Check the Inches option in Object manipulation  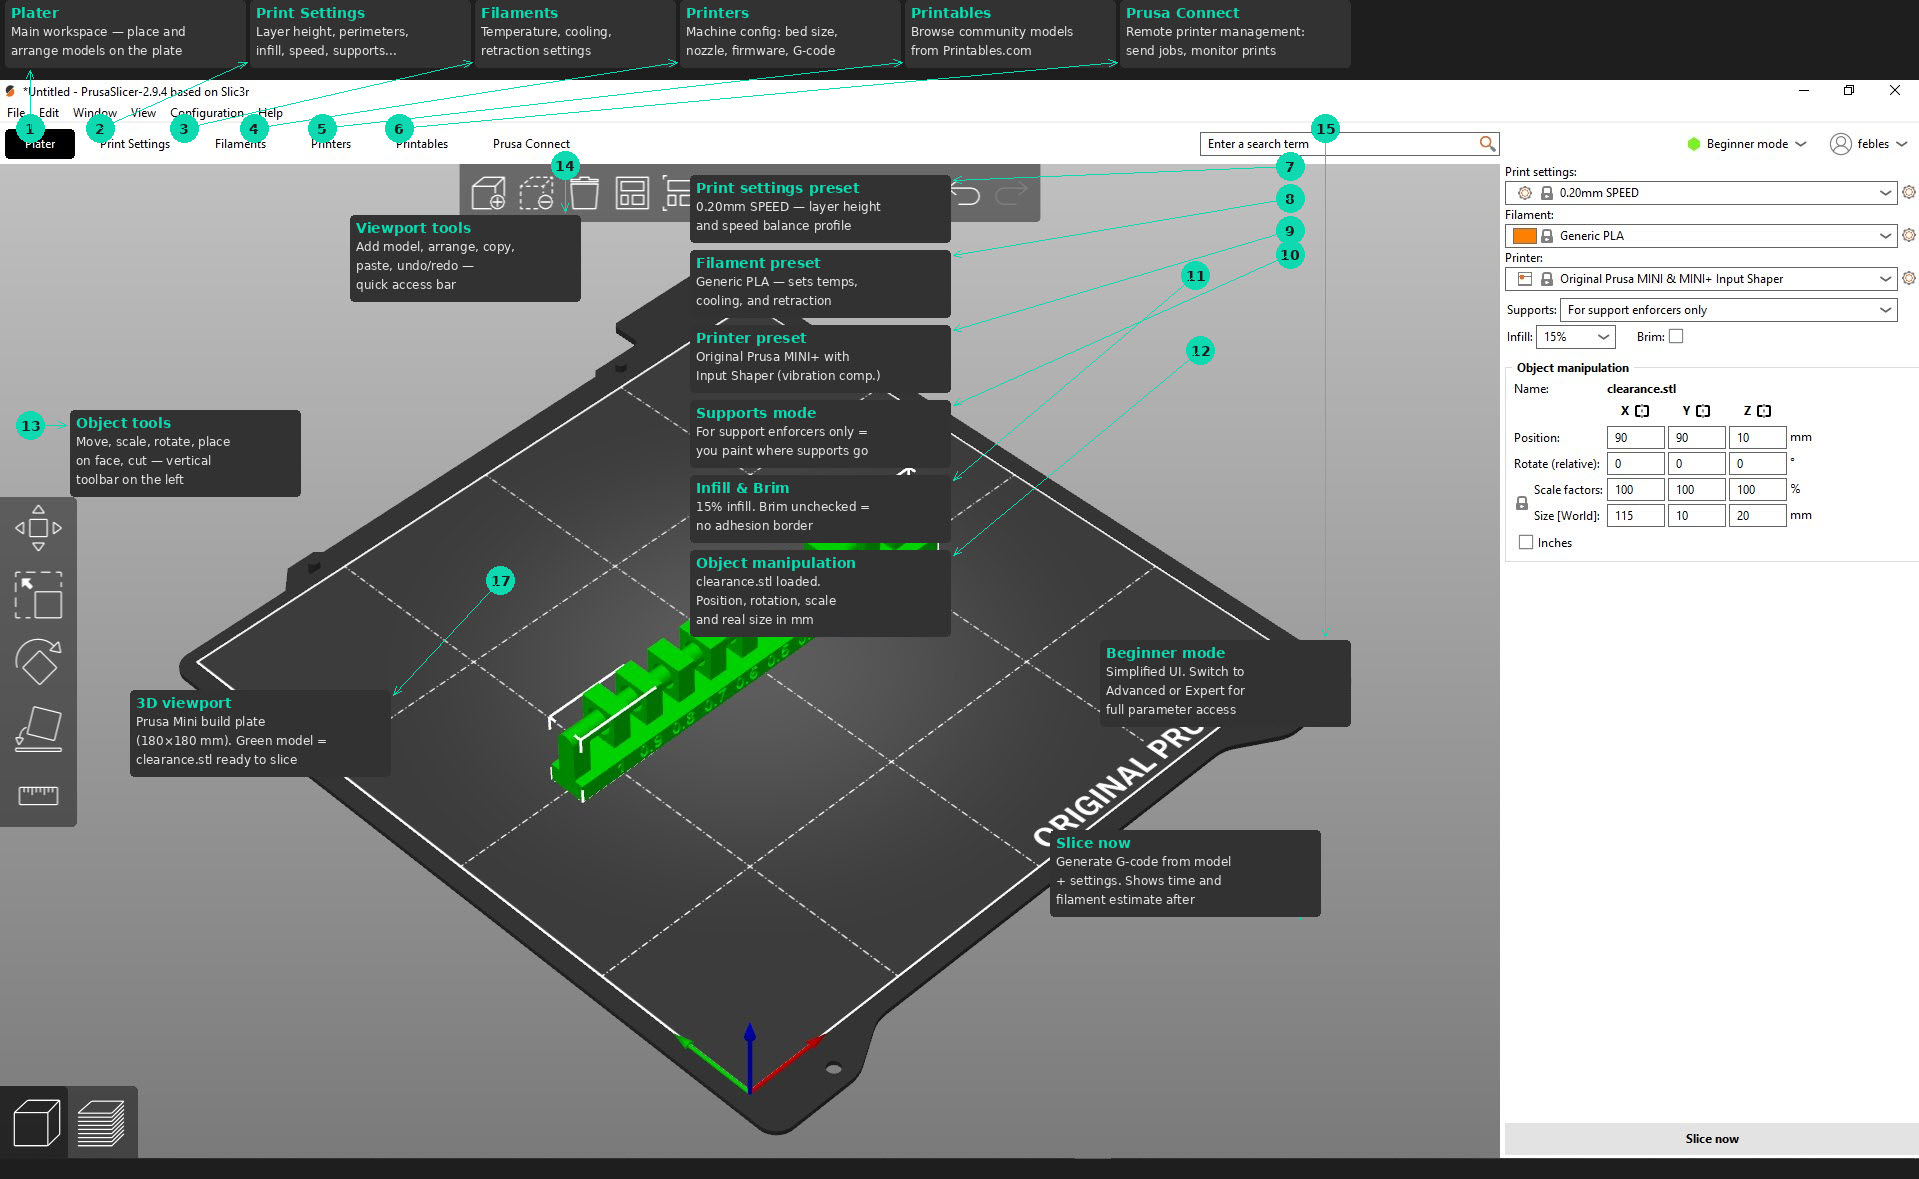click(x=1526, y=542)
